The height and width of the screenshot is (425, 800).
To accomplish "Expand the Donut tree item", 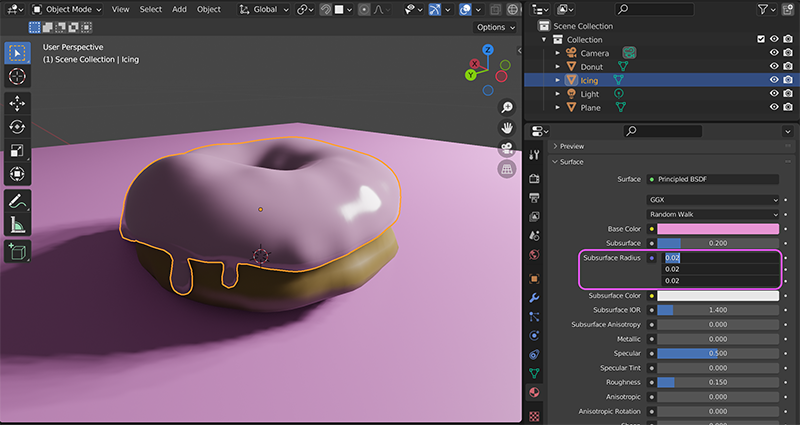I will (x=557, y=67).
